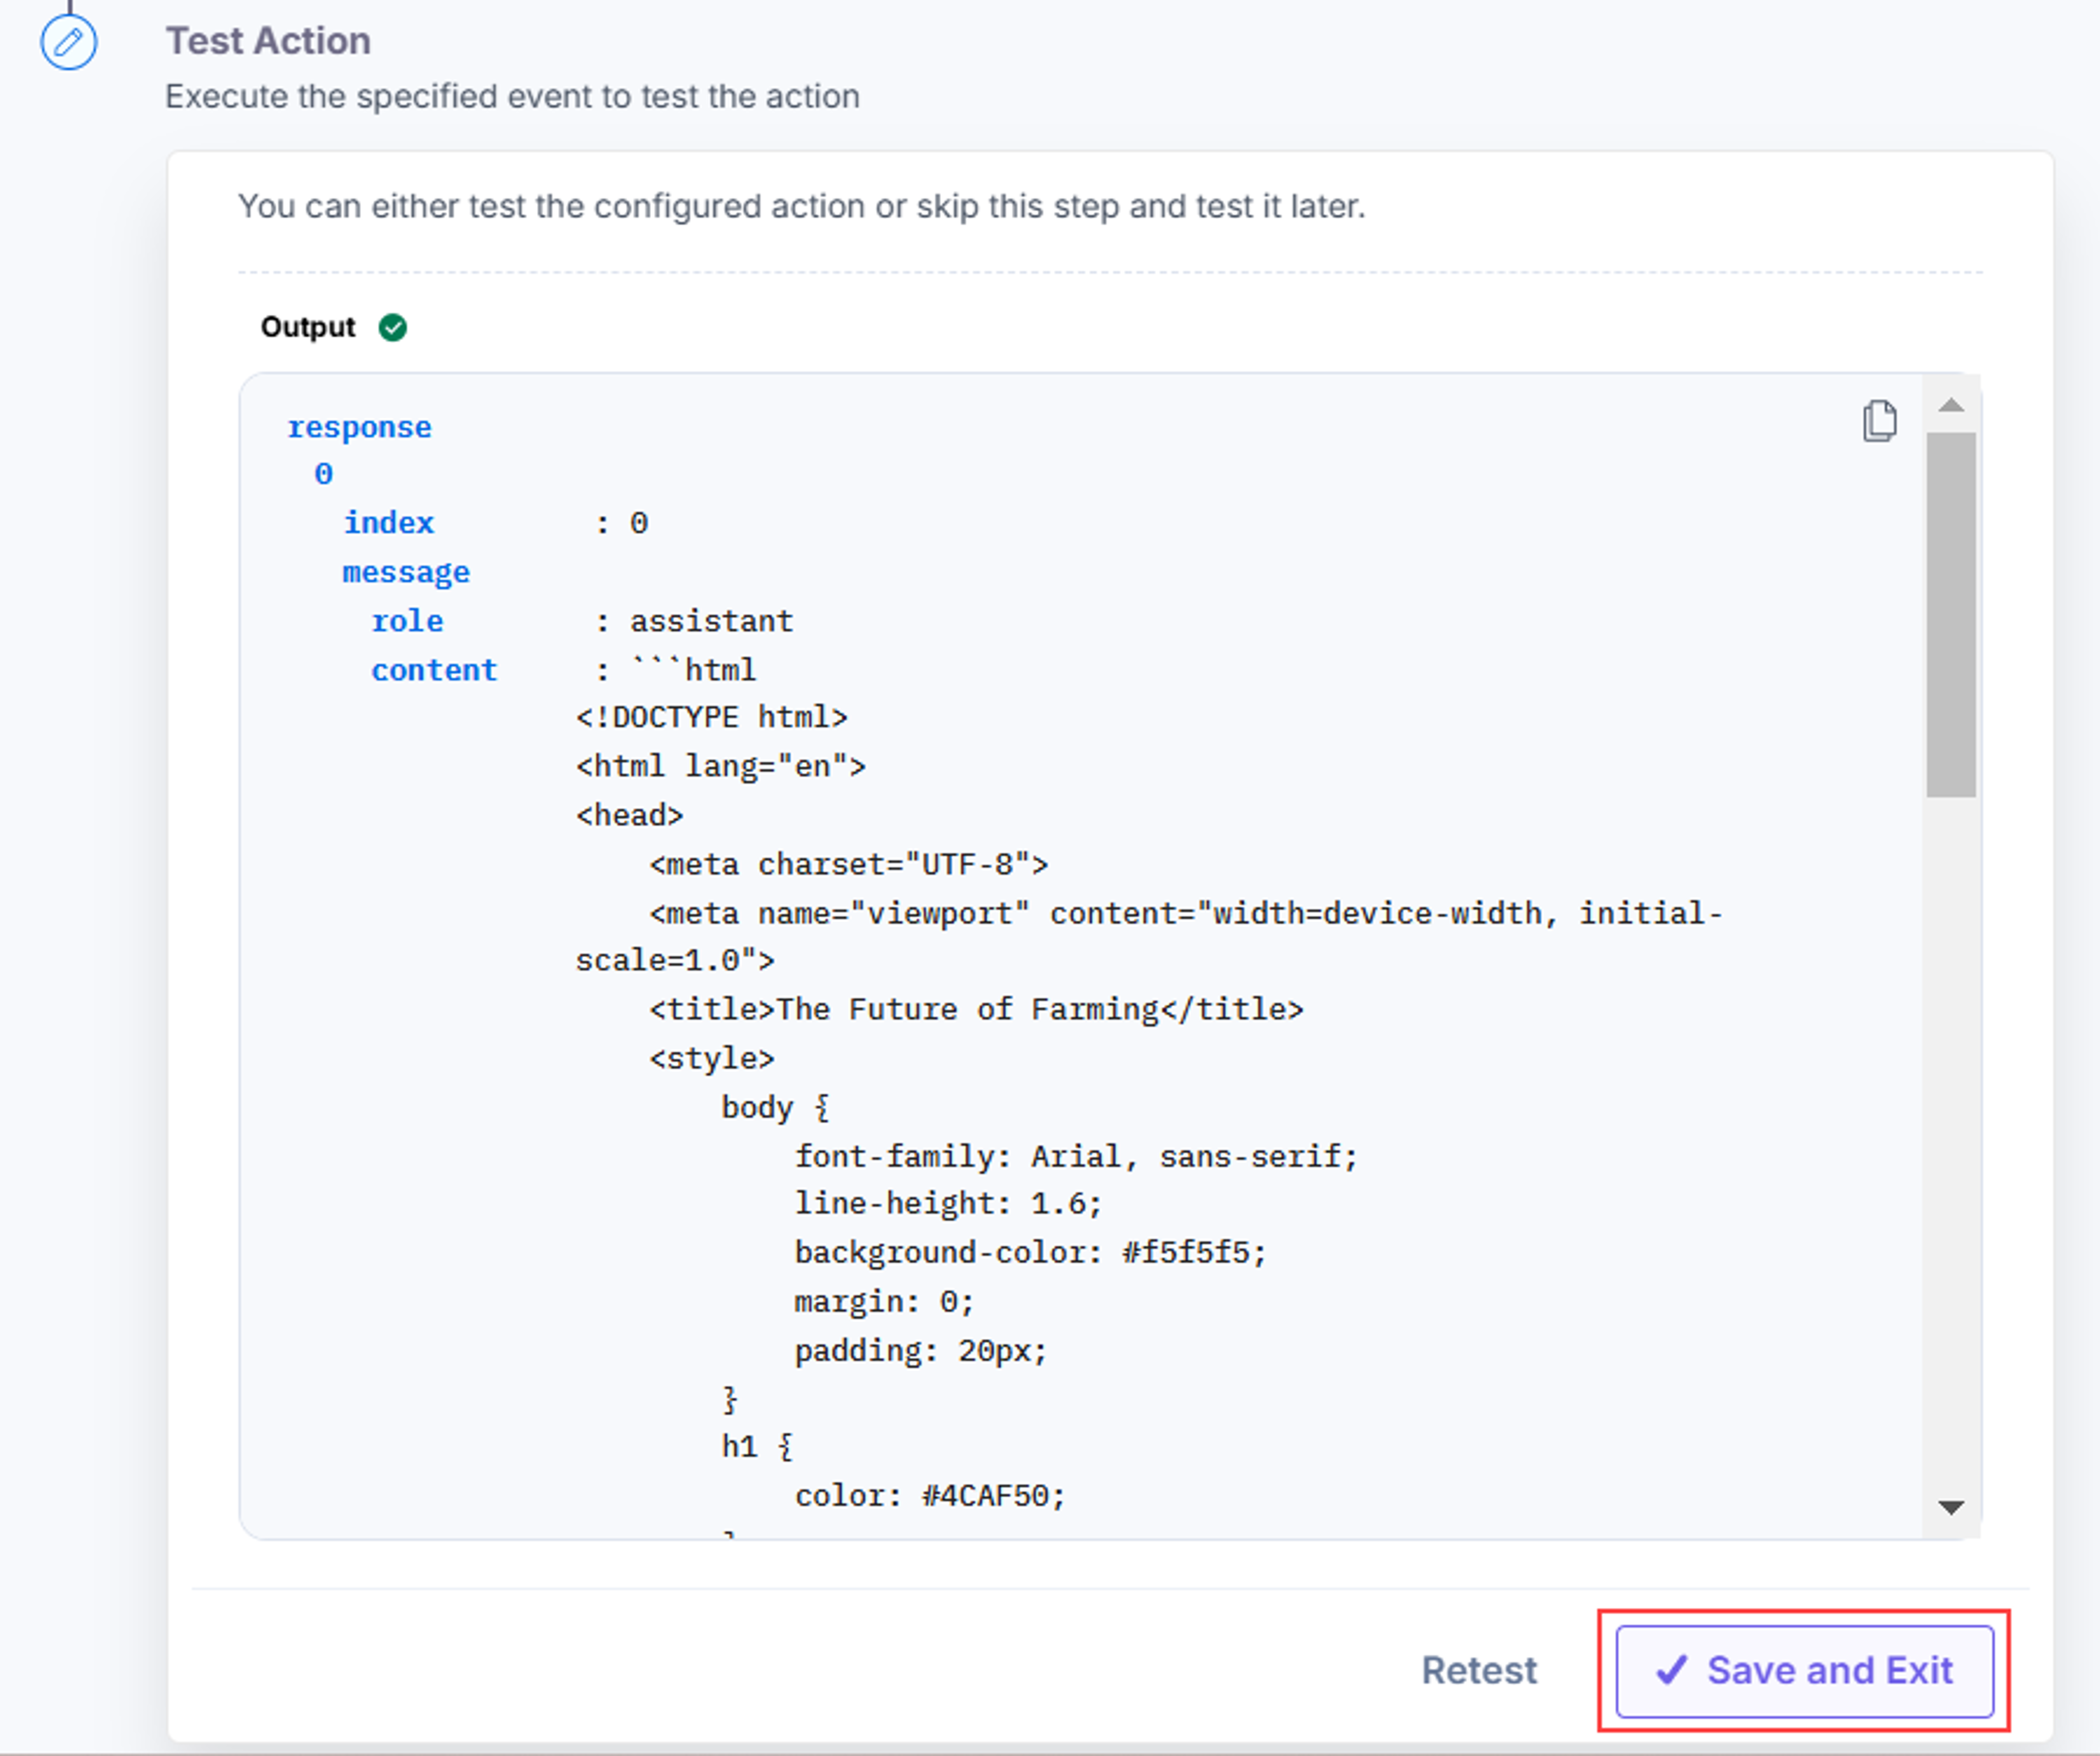Click the '<style>' tag line
The image size is (2100, 1756).
711,1058
